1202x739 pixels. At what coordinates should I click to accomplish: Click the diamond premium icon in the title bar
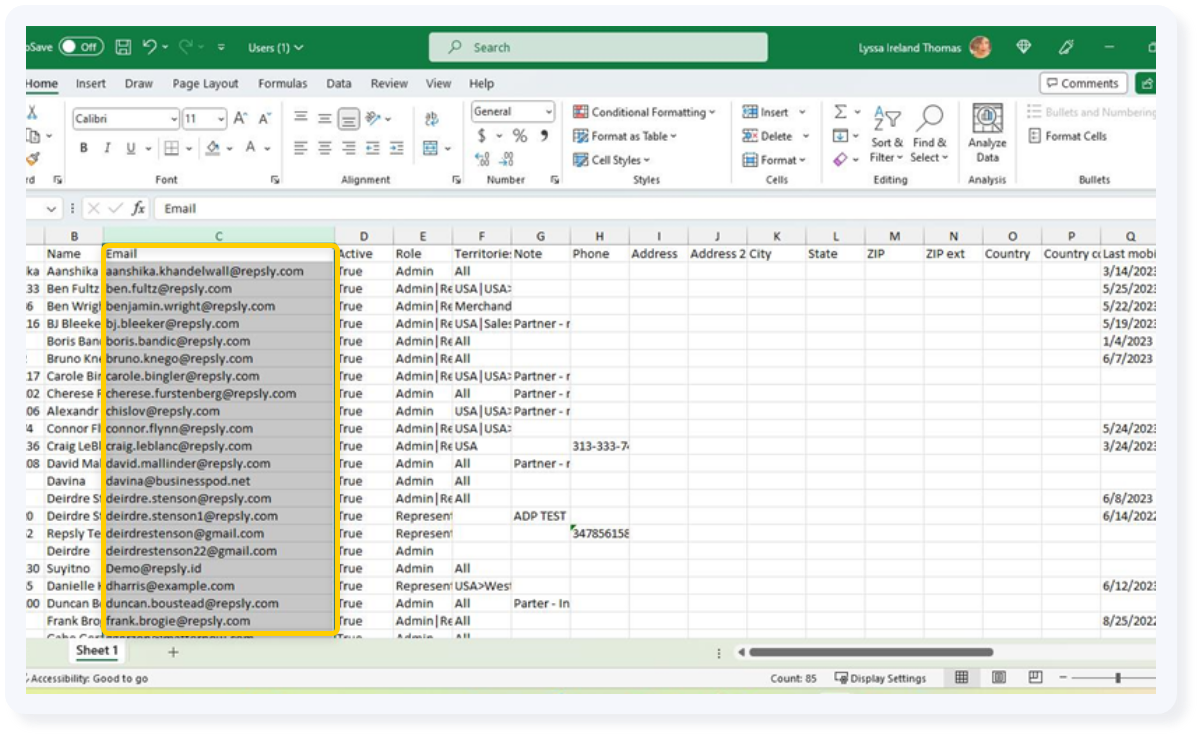pos(1023,47)
